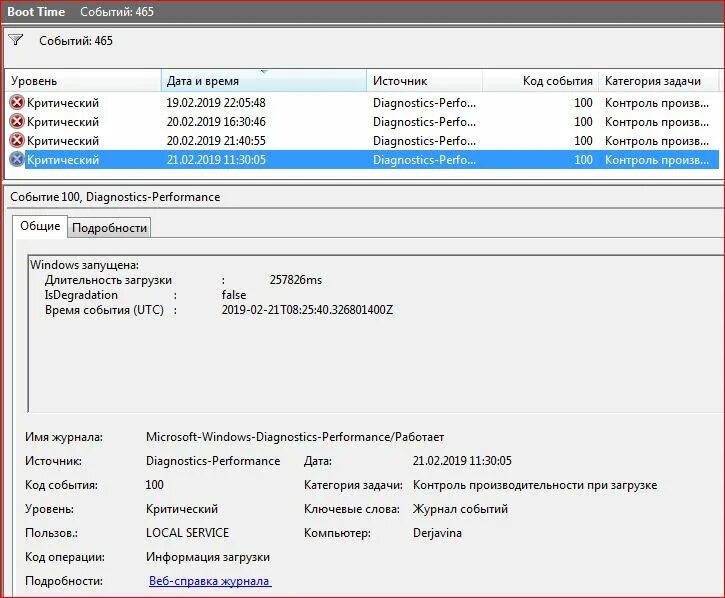Sort by the Дата и время column header
Image resolution: width=725 pixels, height=598 pixels.
tap(264, 81)
